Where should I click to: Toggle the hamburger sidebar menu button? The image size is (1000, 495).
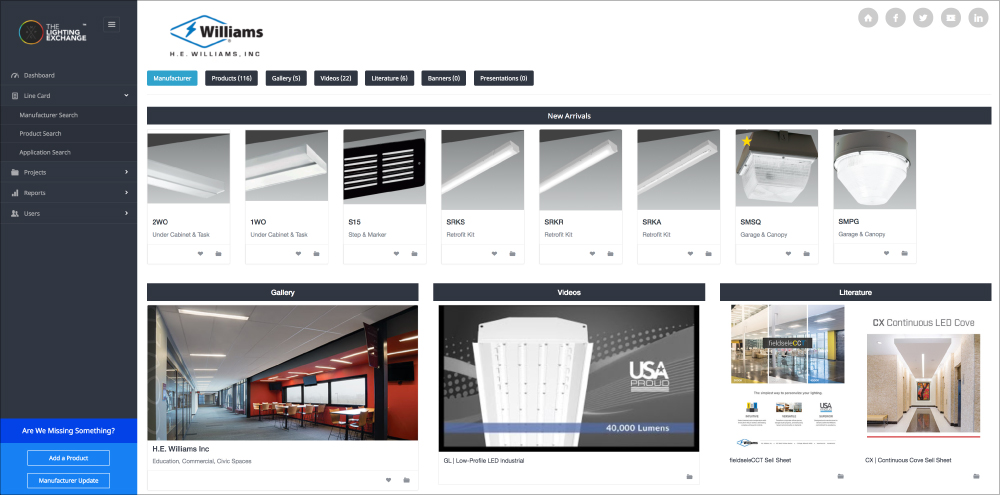pos(112,25)
